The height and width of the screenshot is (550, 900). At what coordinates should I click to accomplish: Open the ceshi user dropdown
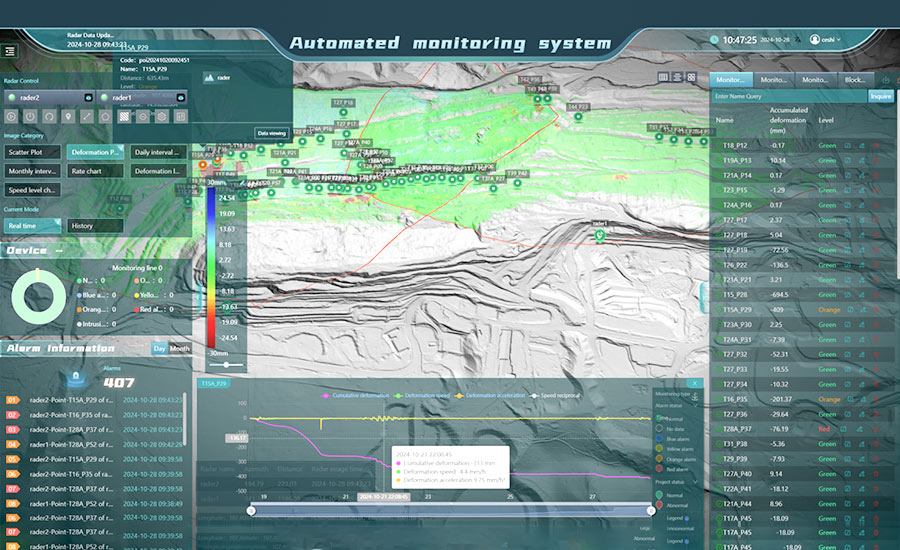click(826, 40)
